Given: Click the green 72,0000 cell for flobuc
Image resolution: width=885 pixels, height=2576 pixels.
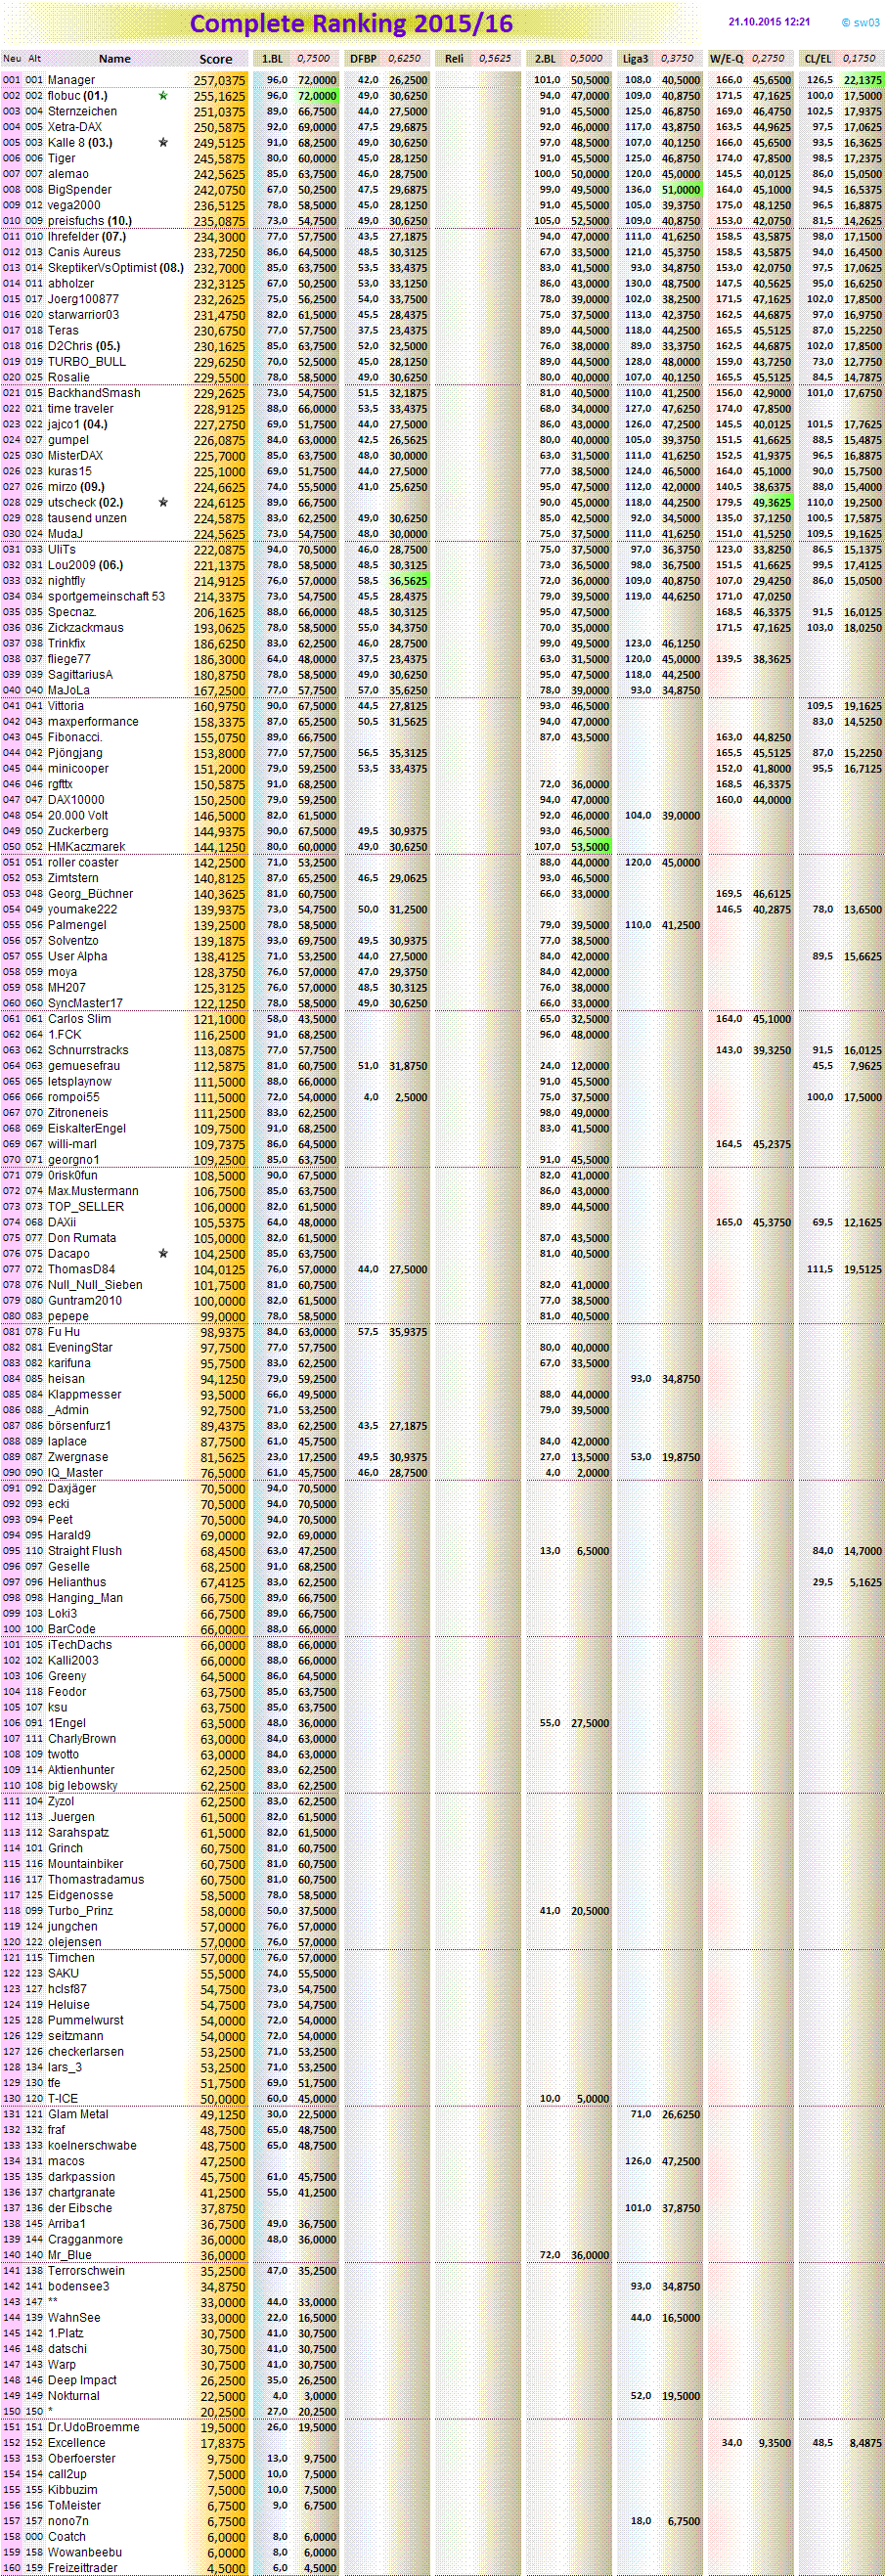Looking at the screenshot, I should click(317, 96).
